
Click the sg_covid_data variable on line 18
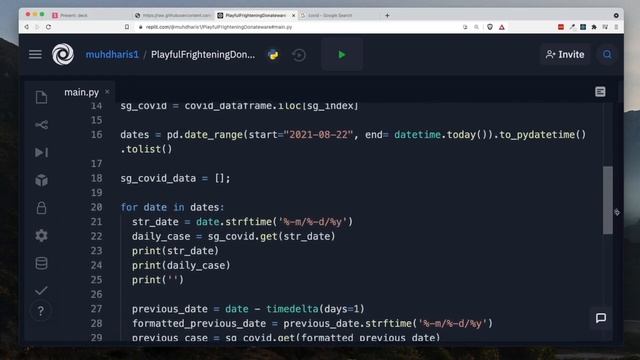(158, 178)
